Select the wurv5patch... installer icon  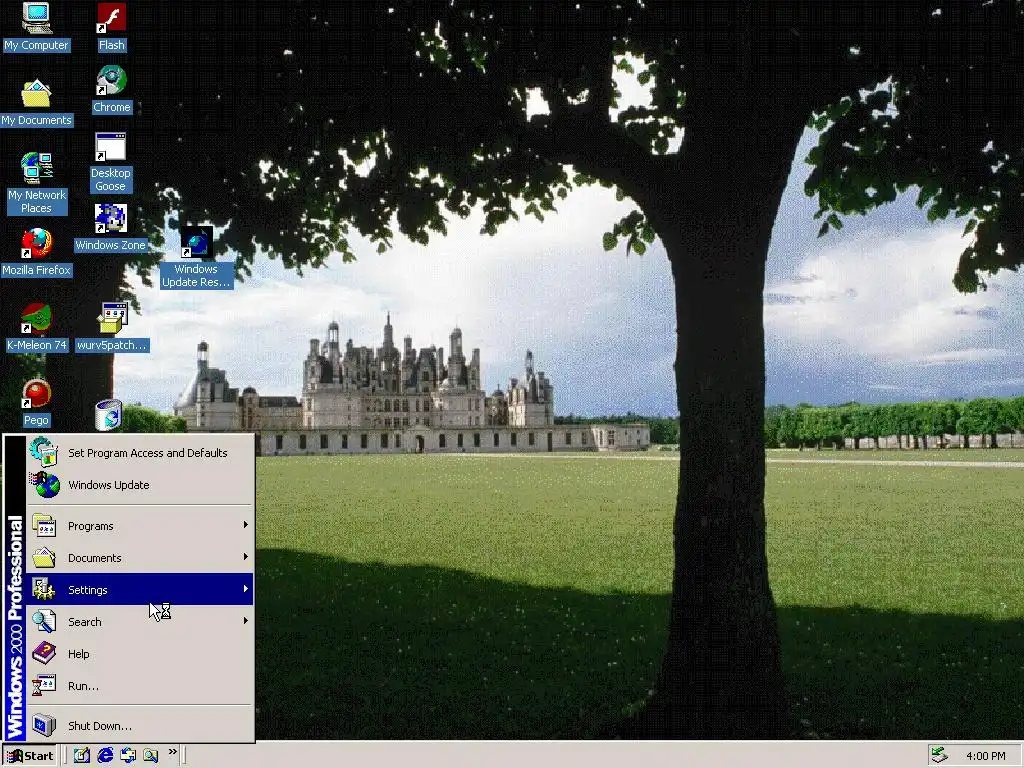click(112, 319)
